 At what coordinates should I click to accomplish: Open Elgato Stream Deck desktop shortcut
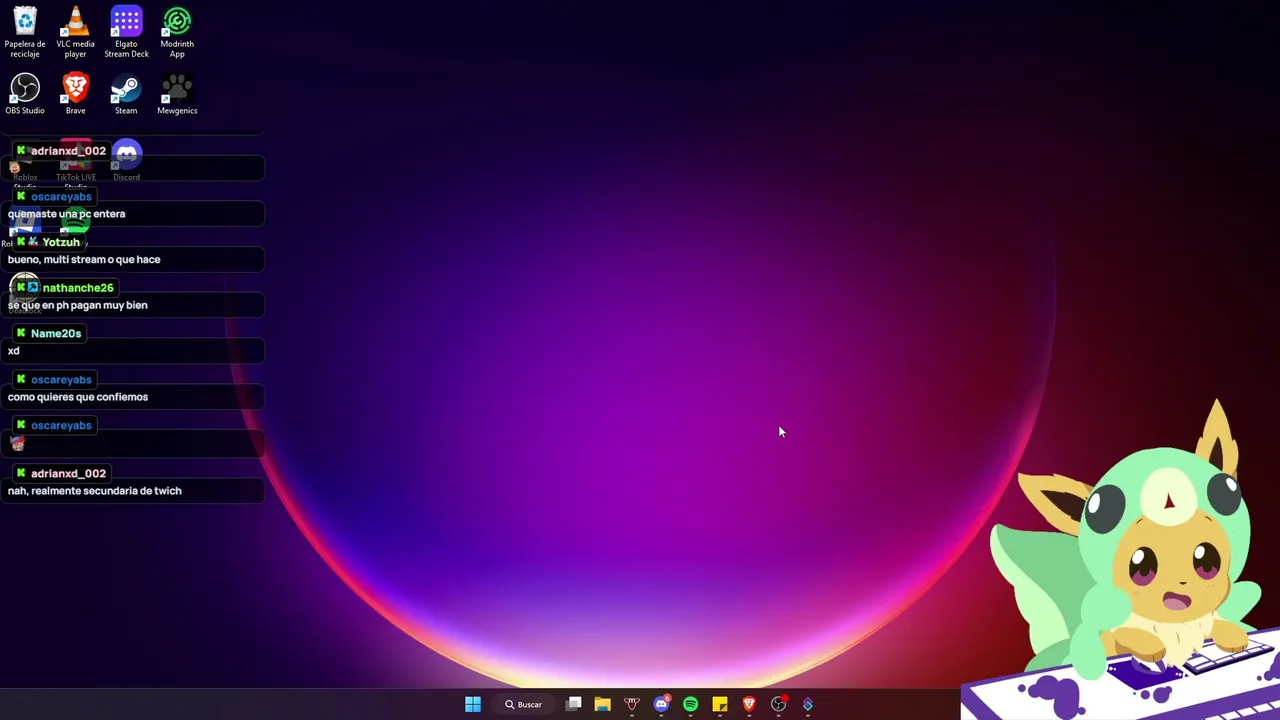(x=126, y=32)
